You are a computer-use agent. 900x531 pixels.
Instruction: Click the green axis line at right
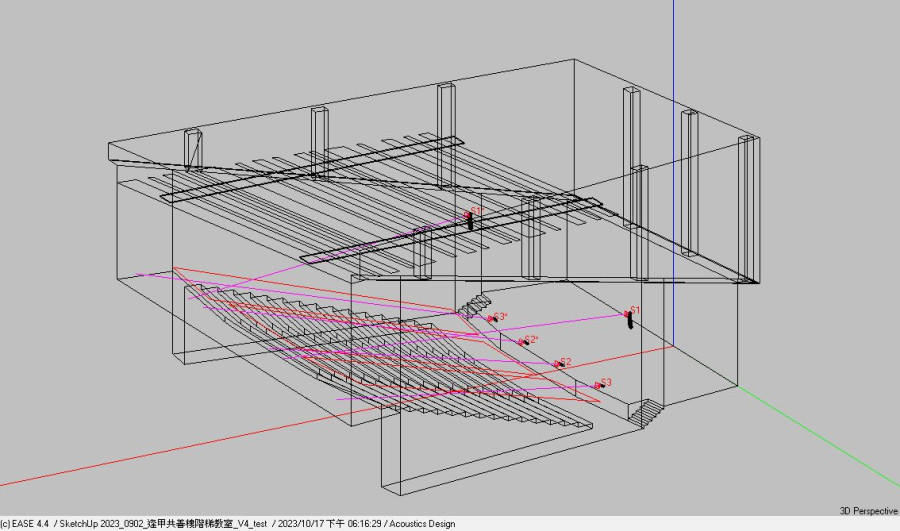820,450
